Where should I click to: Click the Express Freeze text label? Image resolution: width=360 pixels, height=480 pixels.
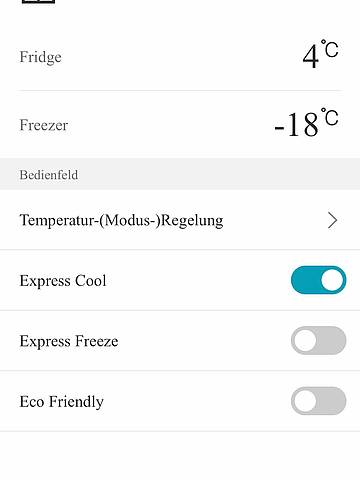pyautogui.click(x=69, y=341)
